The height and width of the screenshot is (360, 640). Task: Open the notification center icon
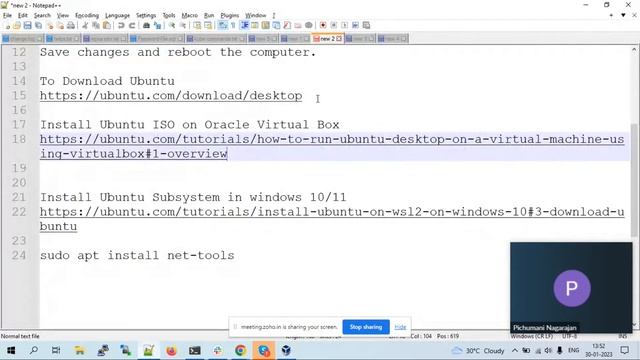tap(624, 351)
